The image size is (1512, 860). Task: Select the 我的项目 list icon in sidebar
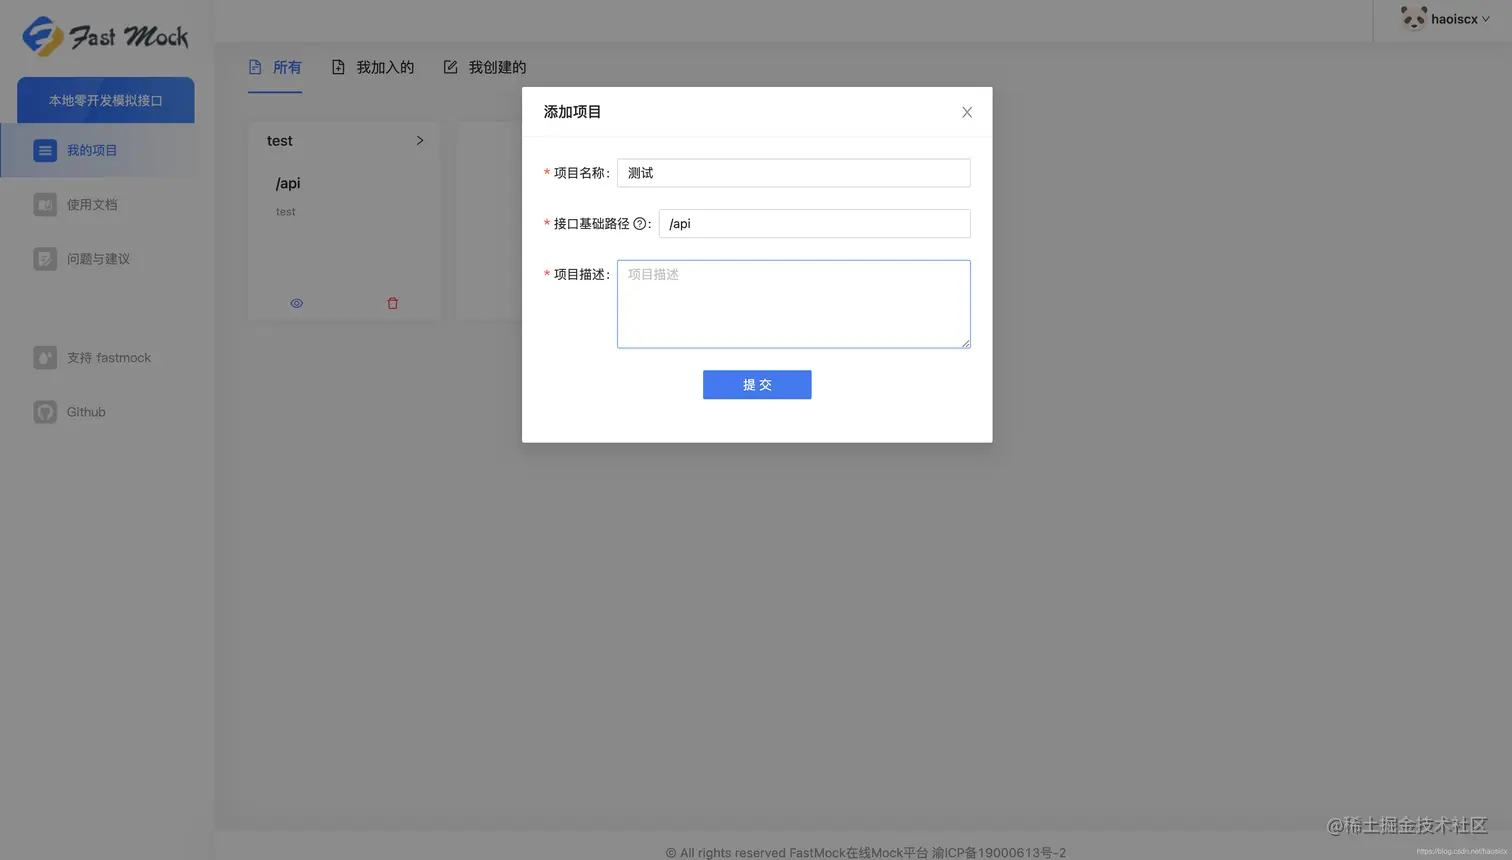click(x=45, y=150)
